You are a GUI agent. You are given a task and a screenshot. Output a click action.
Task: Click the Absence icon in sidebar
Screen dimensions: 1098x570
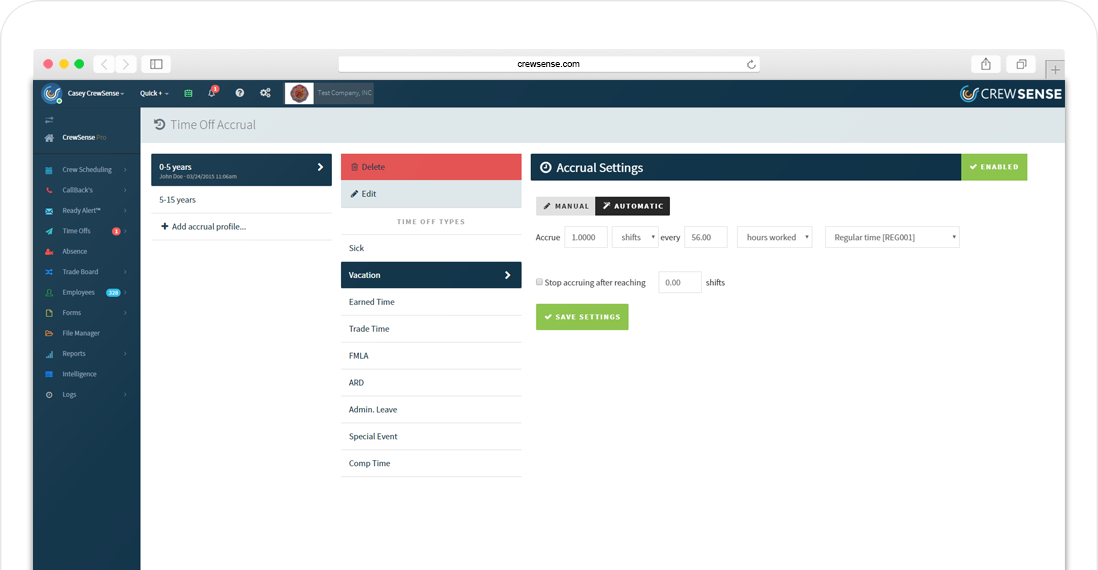pos(49,251)
